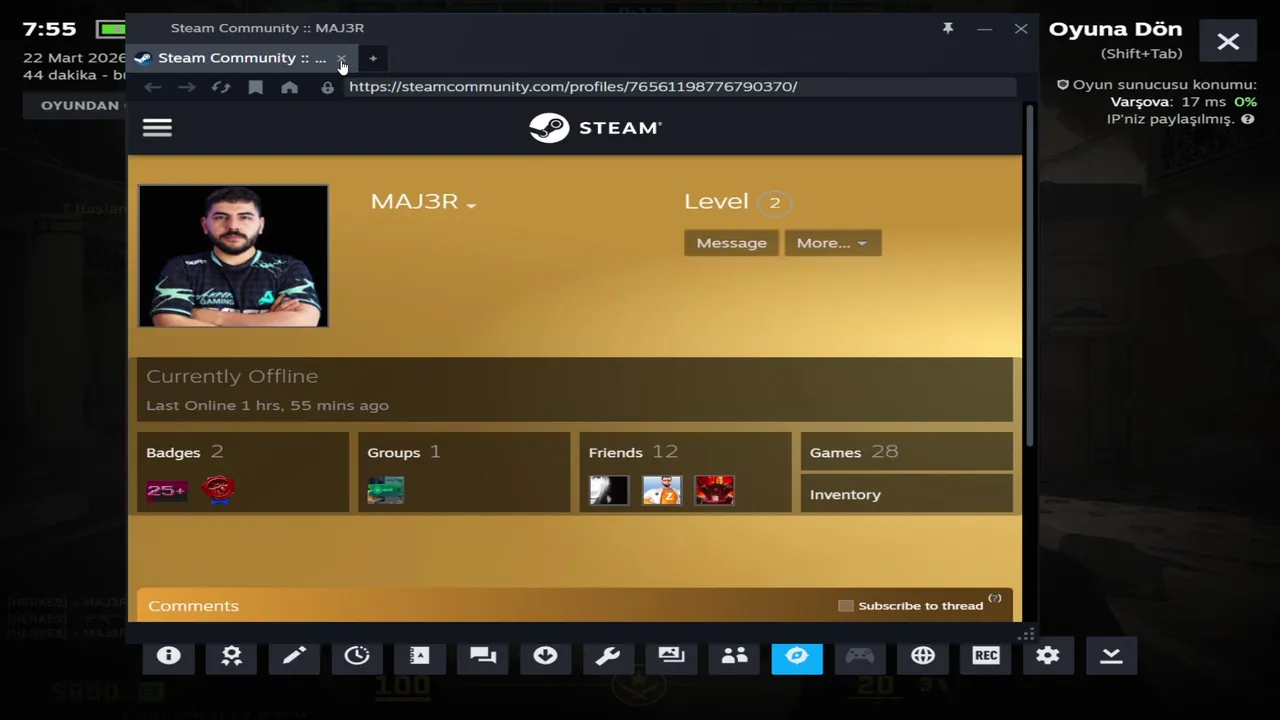Click the window resize grip corner
Viewport: 1280px width, 720px height.
1027,635
